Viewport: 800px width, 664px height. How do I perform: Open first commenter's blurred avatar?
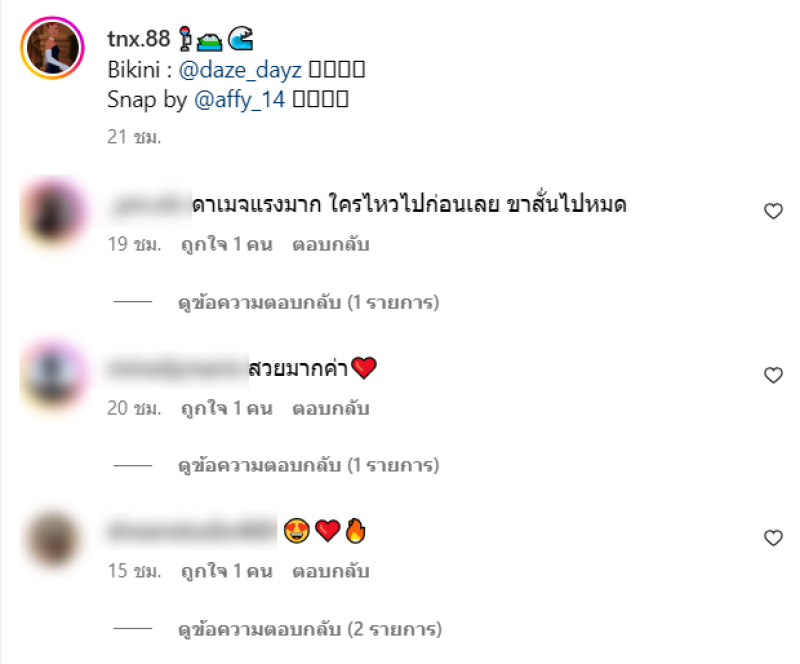coord(53,212)
